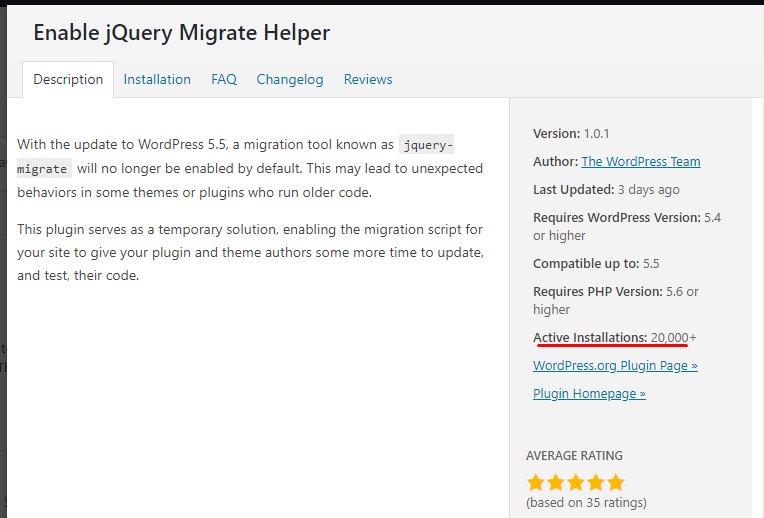The image size is (764, 518).
Task: Click the AVERAGE RATING heading
Action: tap(574, 456)
